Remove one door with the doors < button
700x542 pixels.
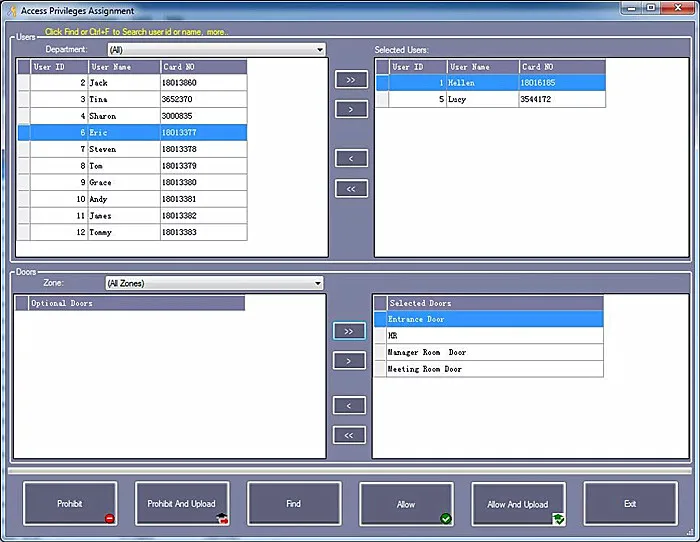(349, 405)
